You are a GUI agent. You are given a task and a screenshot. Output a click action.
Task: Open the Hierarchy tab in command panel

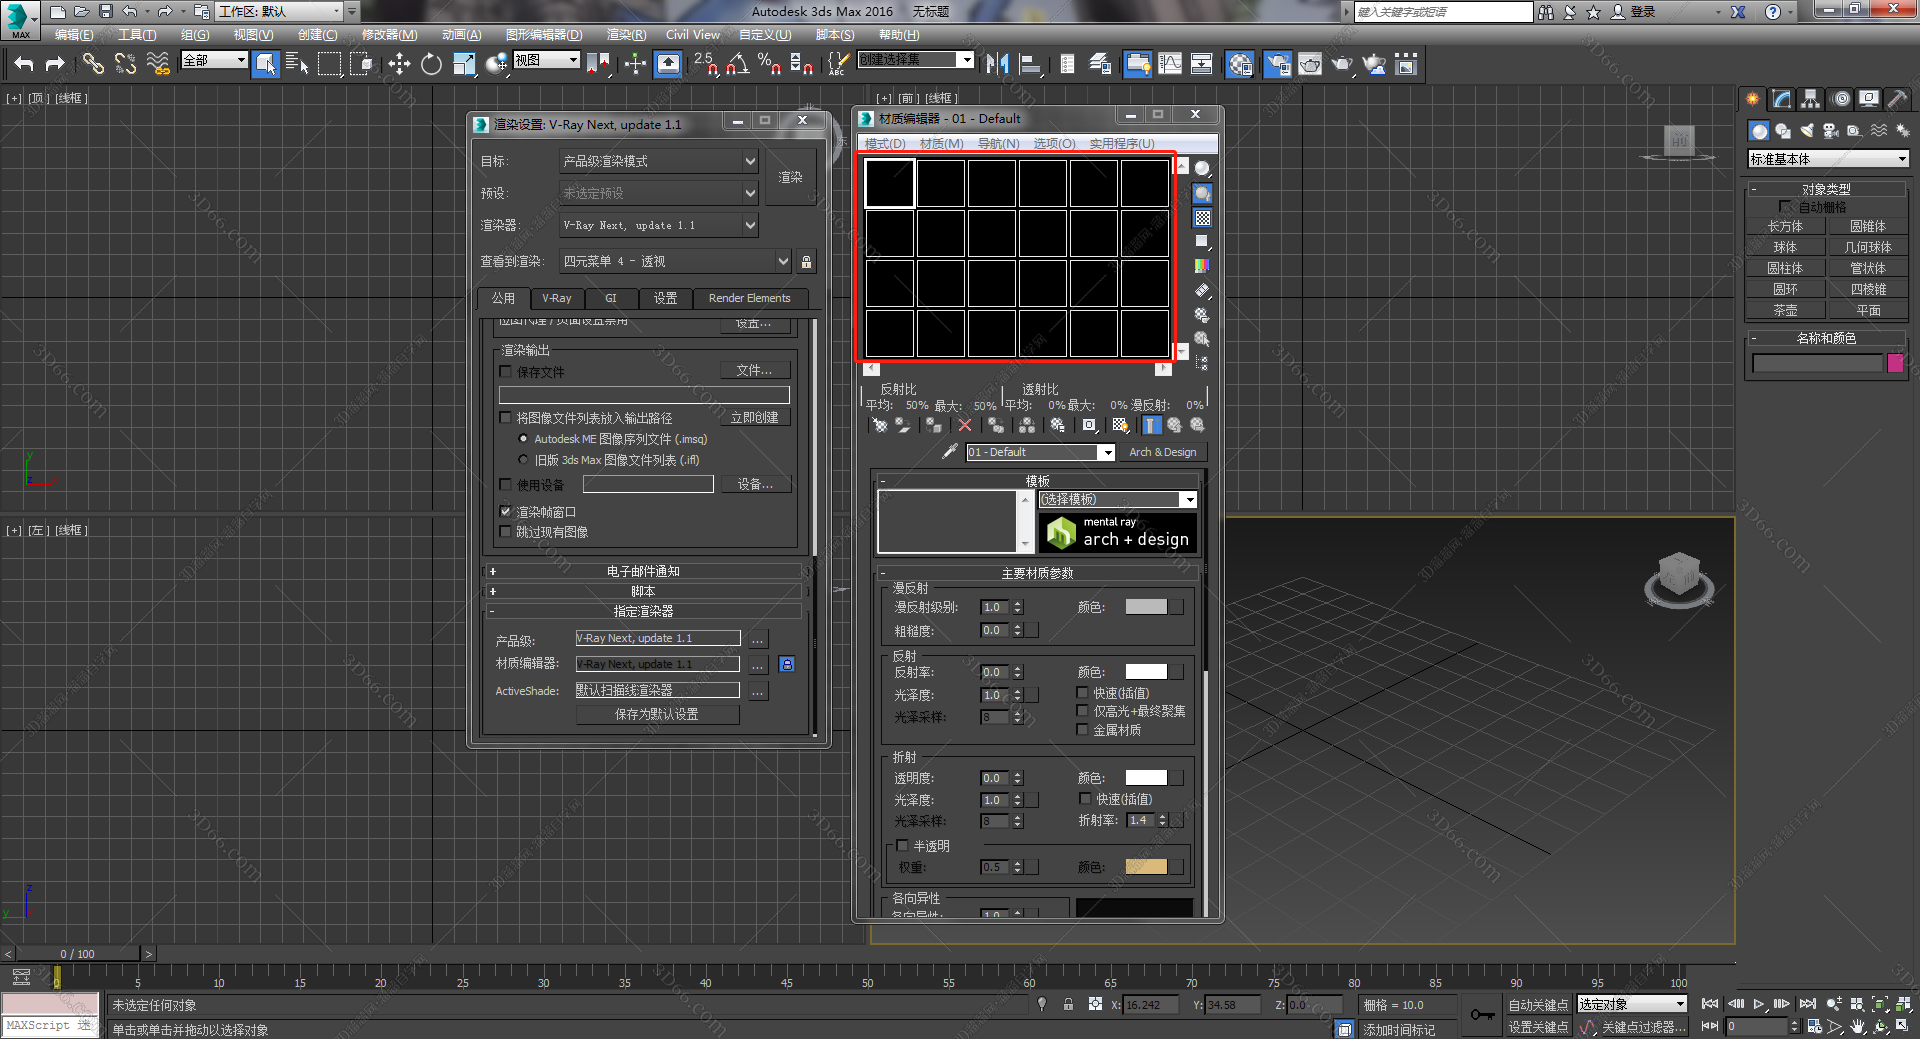point(1811,99)
